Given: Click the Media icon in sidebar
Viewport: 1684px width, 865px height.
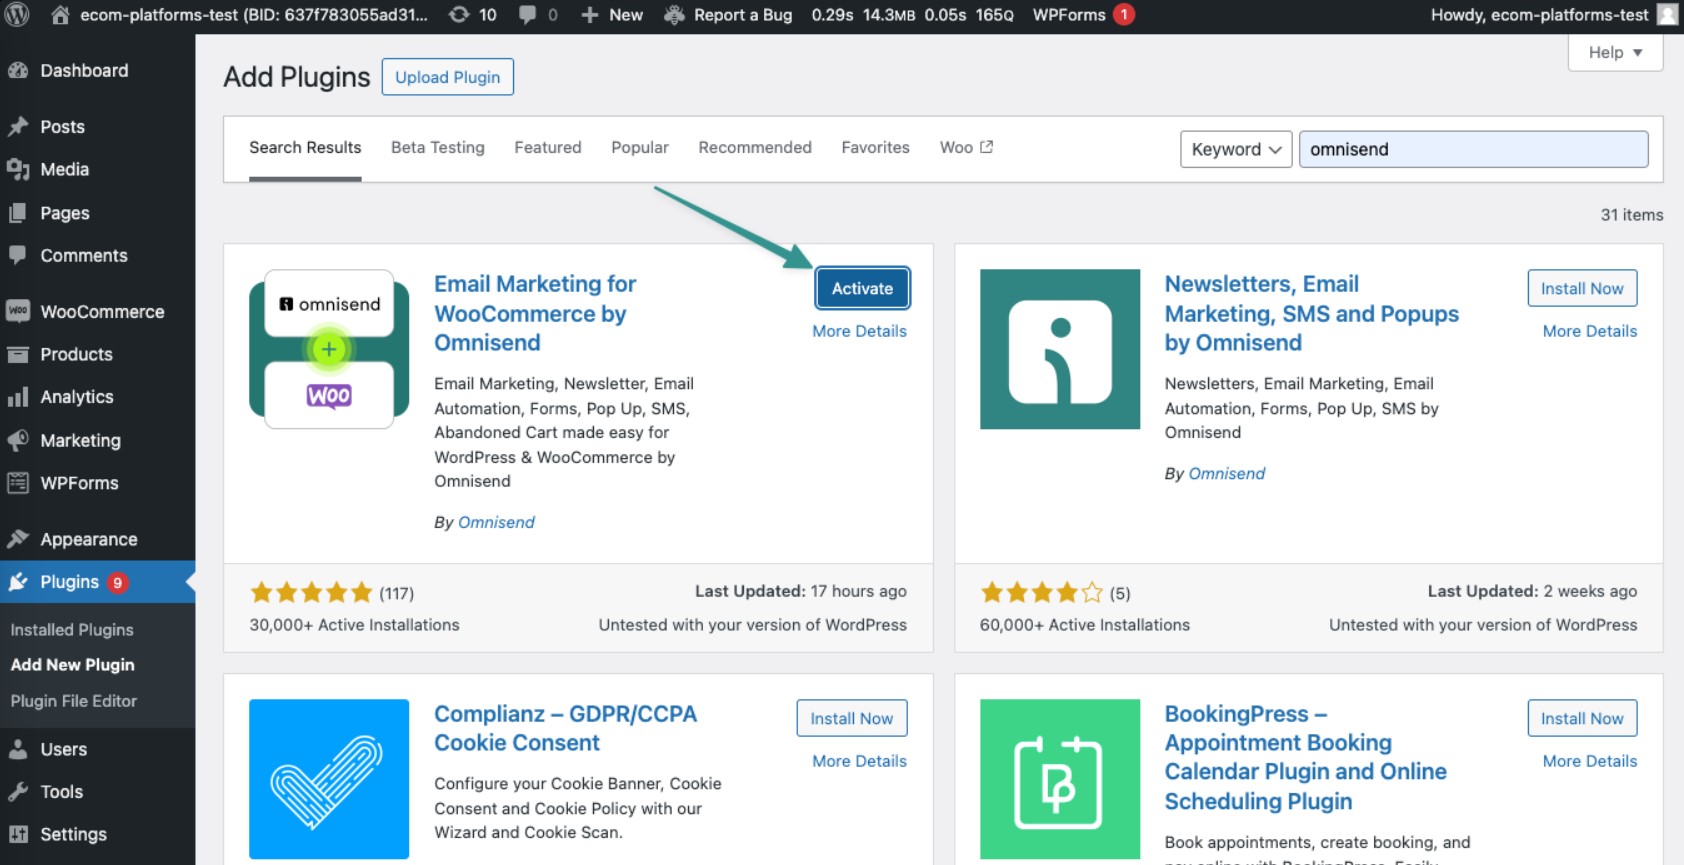Looking at the screenshot, I should (x=18, y=169).
